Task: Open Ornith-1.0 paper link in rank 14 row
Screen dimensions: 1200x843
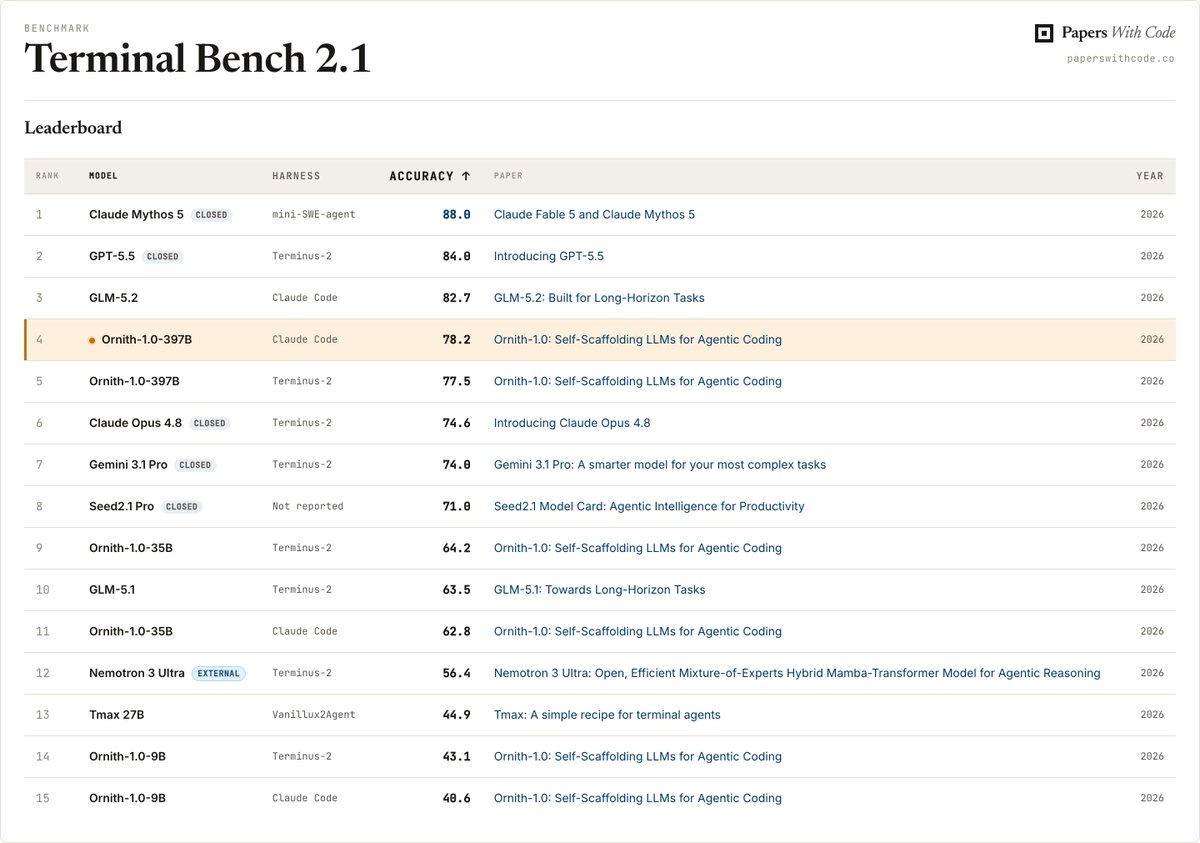Action: pos(638,757)
